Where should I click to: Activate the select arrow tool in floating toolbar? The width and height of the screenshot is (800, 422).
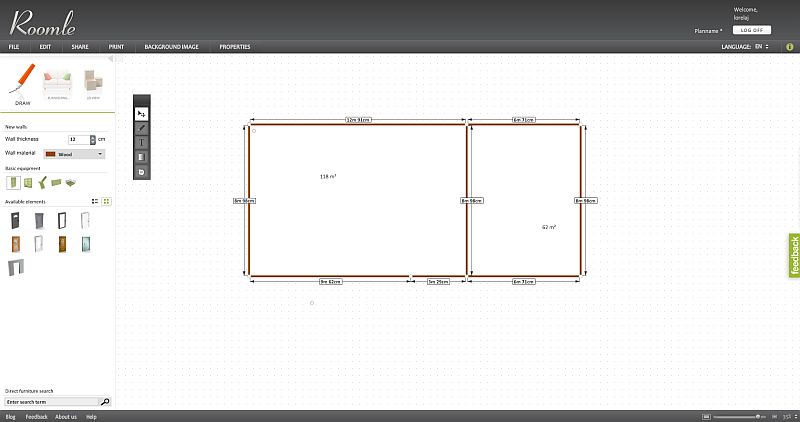[142, 114]
